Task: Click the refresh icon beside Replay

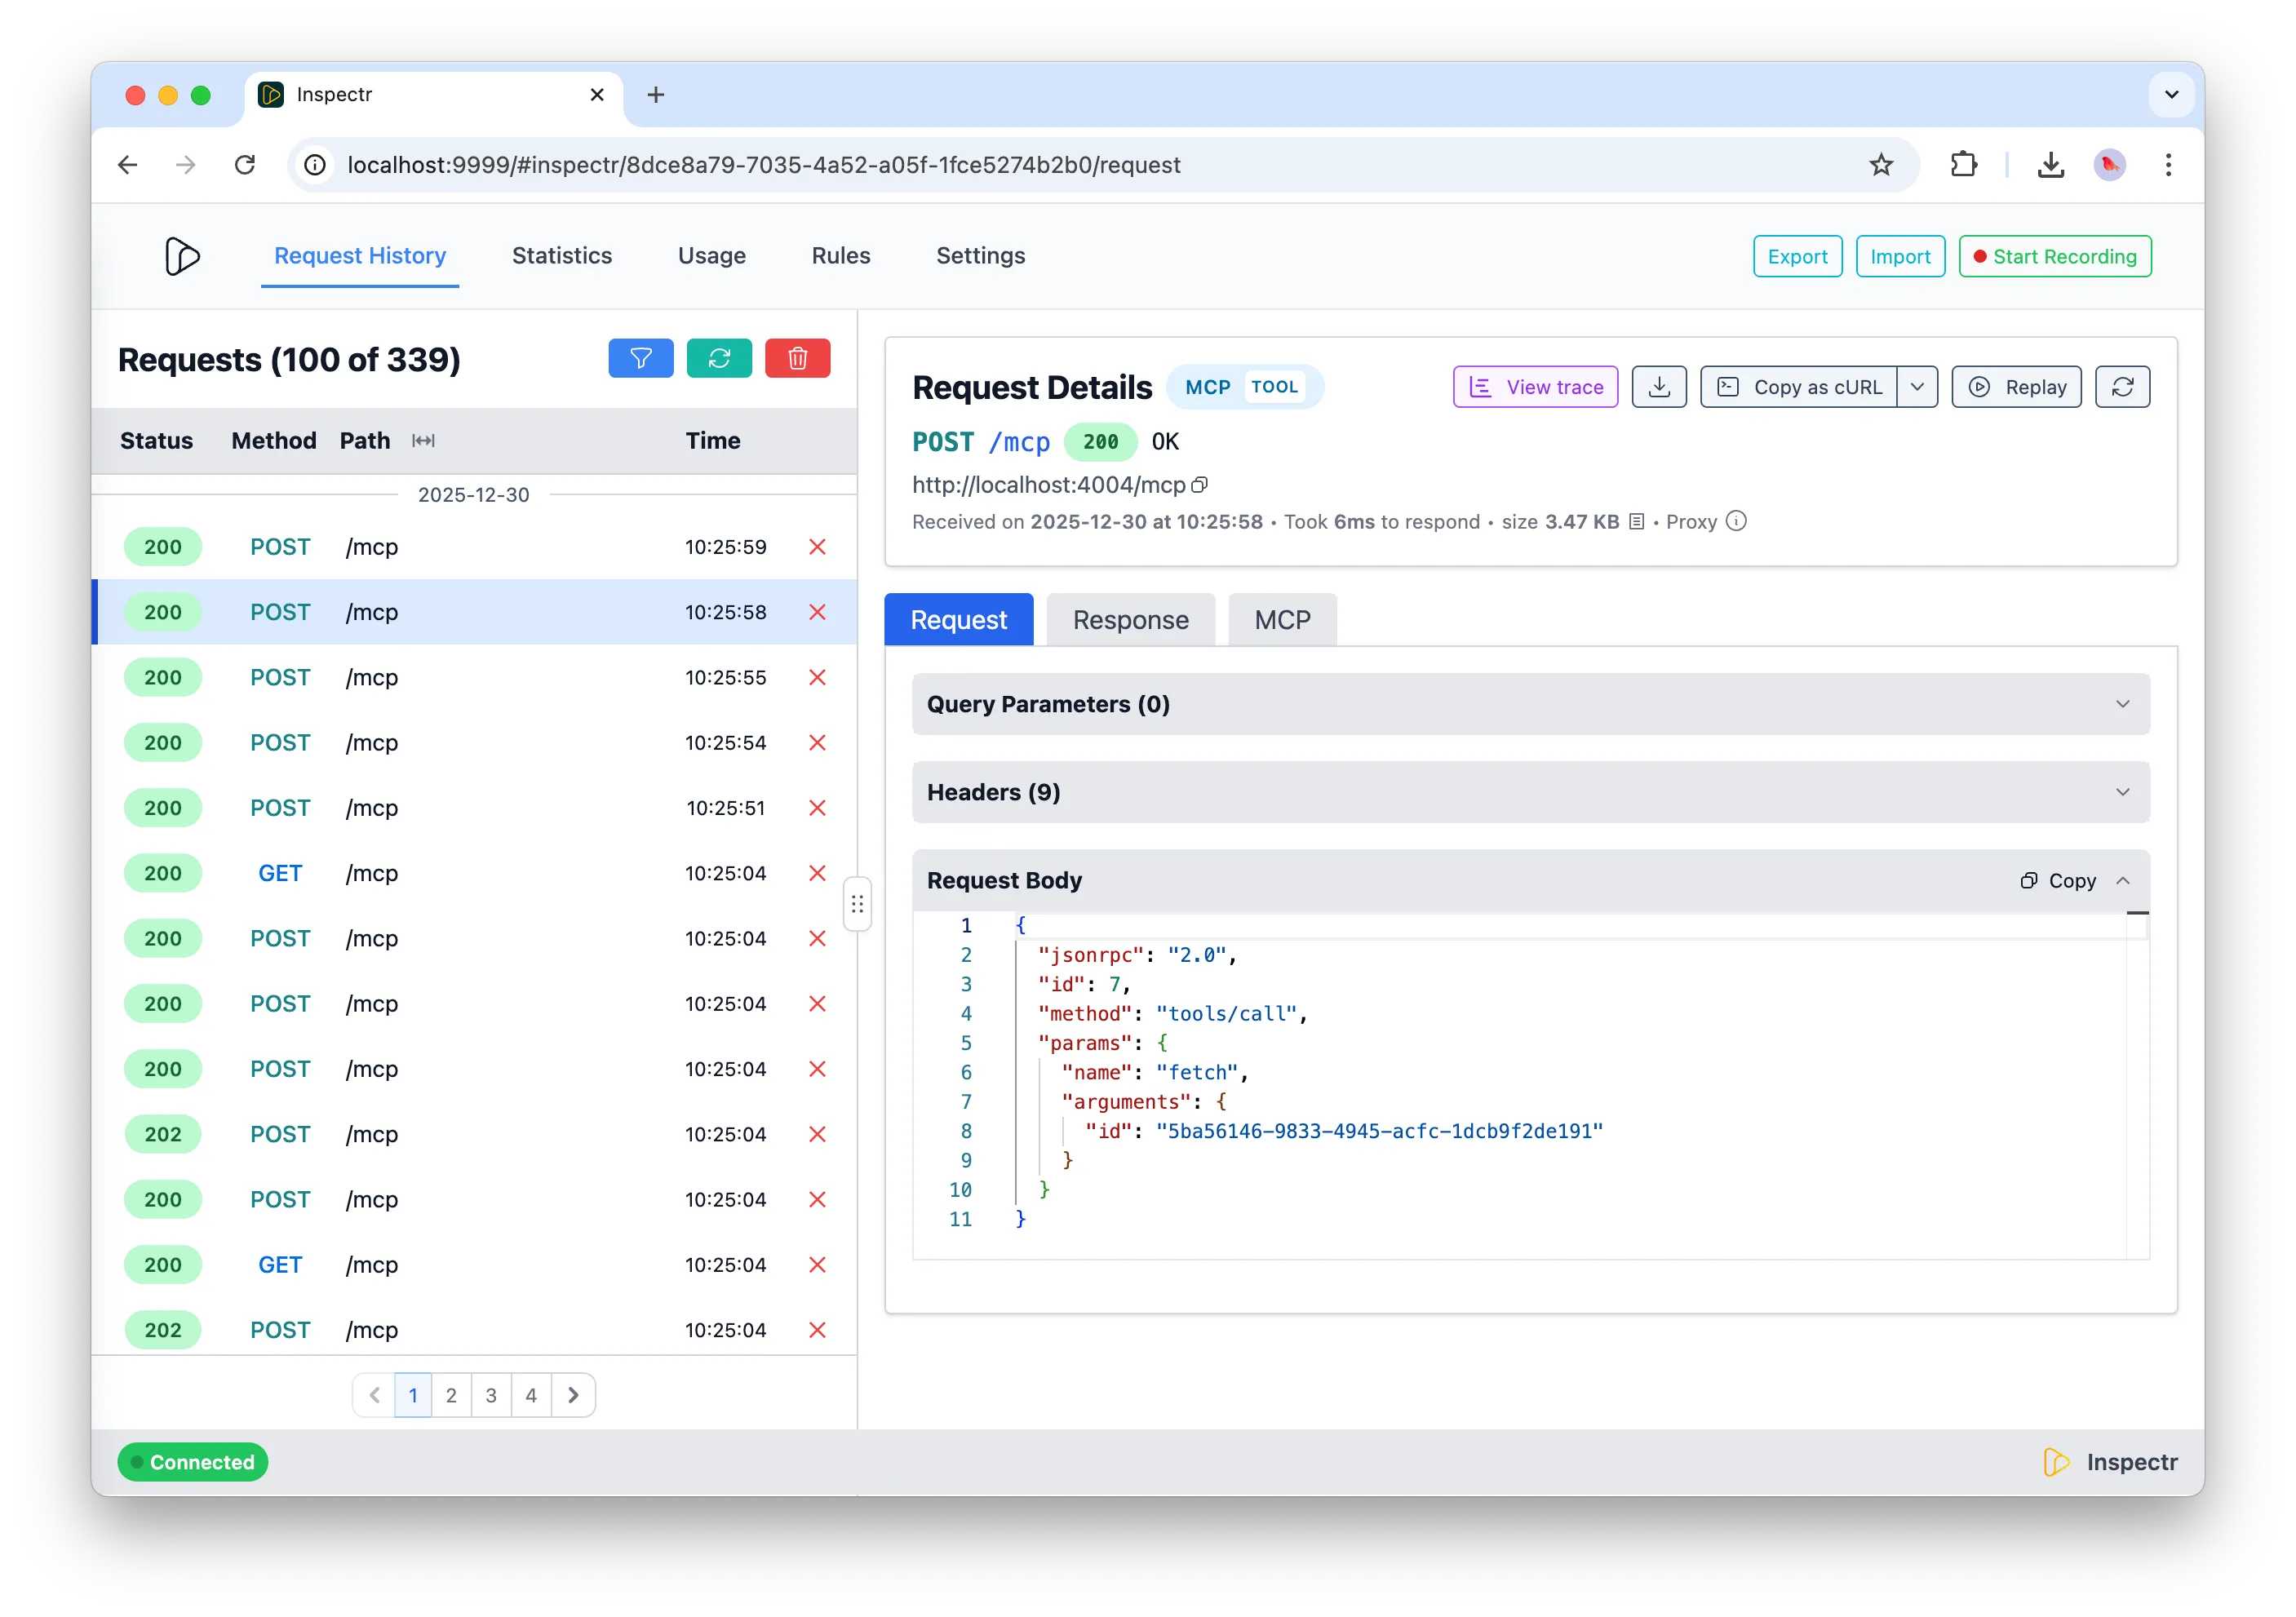Action: [x=2122, y=387]
